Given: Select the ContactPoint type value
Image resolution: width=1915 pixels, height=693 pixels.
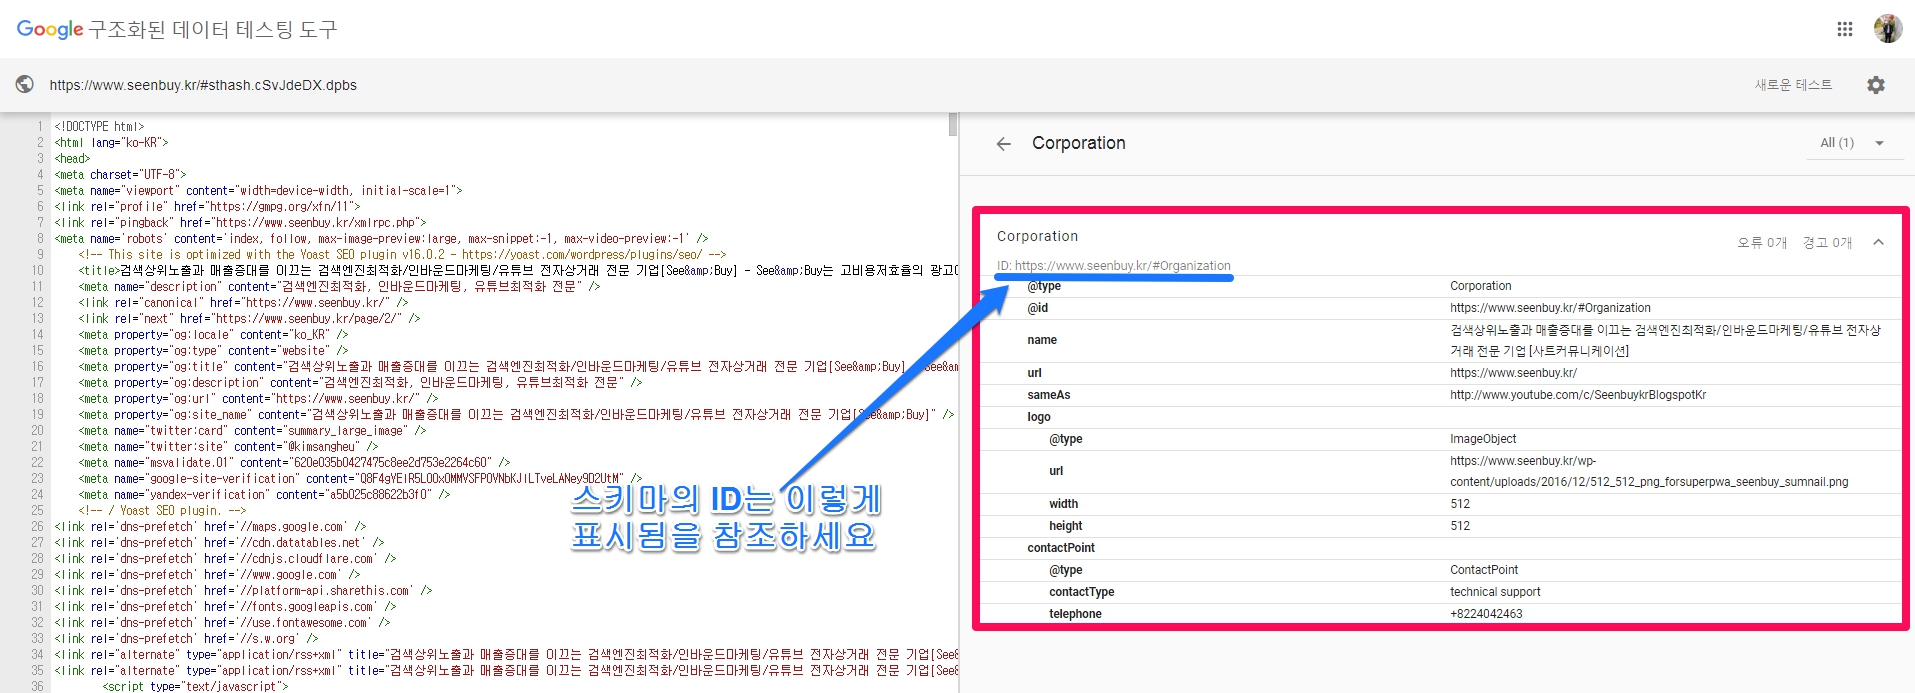Looking at the screenshot, I should (x=1484, y=570).
